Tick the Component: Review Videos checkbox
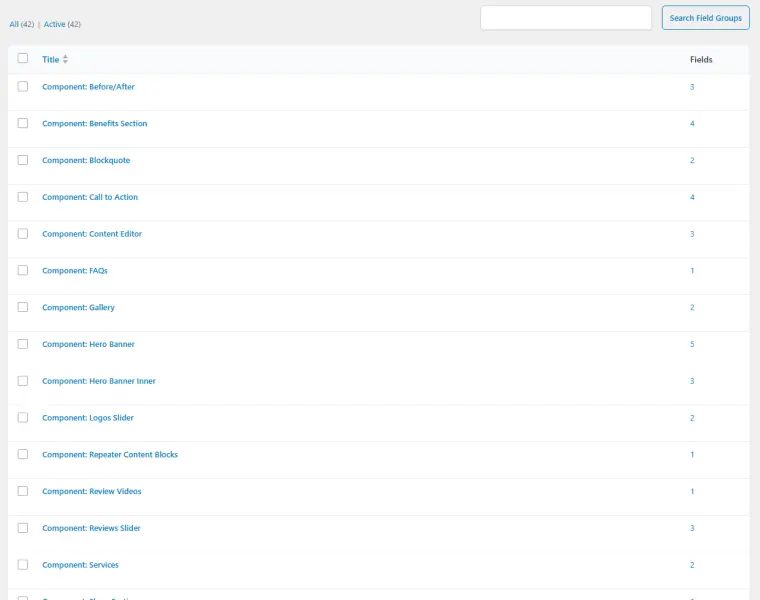Screen dimensions: 760x600 (x=23, y=491)
